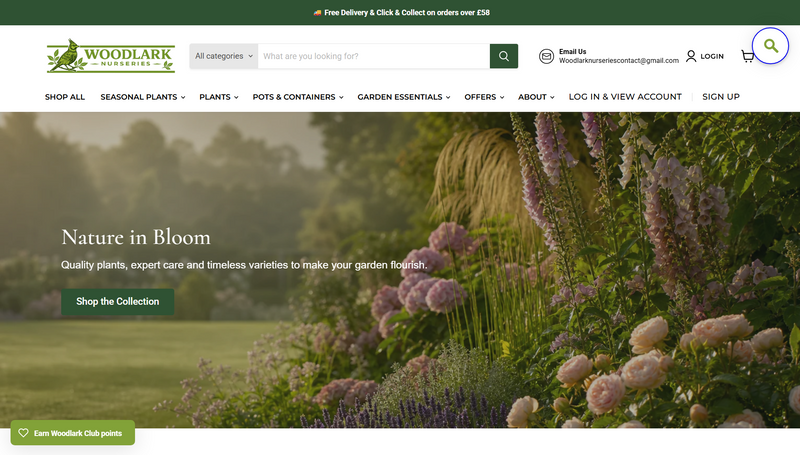Click the user login person icon
Image resolution: width=800 pixels, height=455 pixels.
tap(691, 56)
